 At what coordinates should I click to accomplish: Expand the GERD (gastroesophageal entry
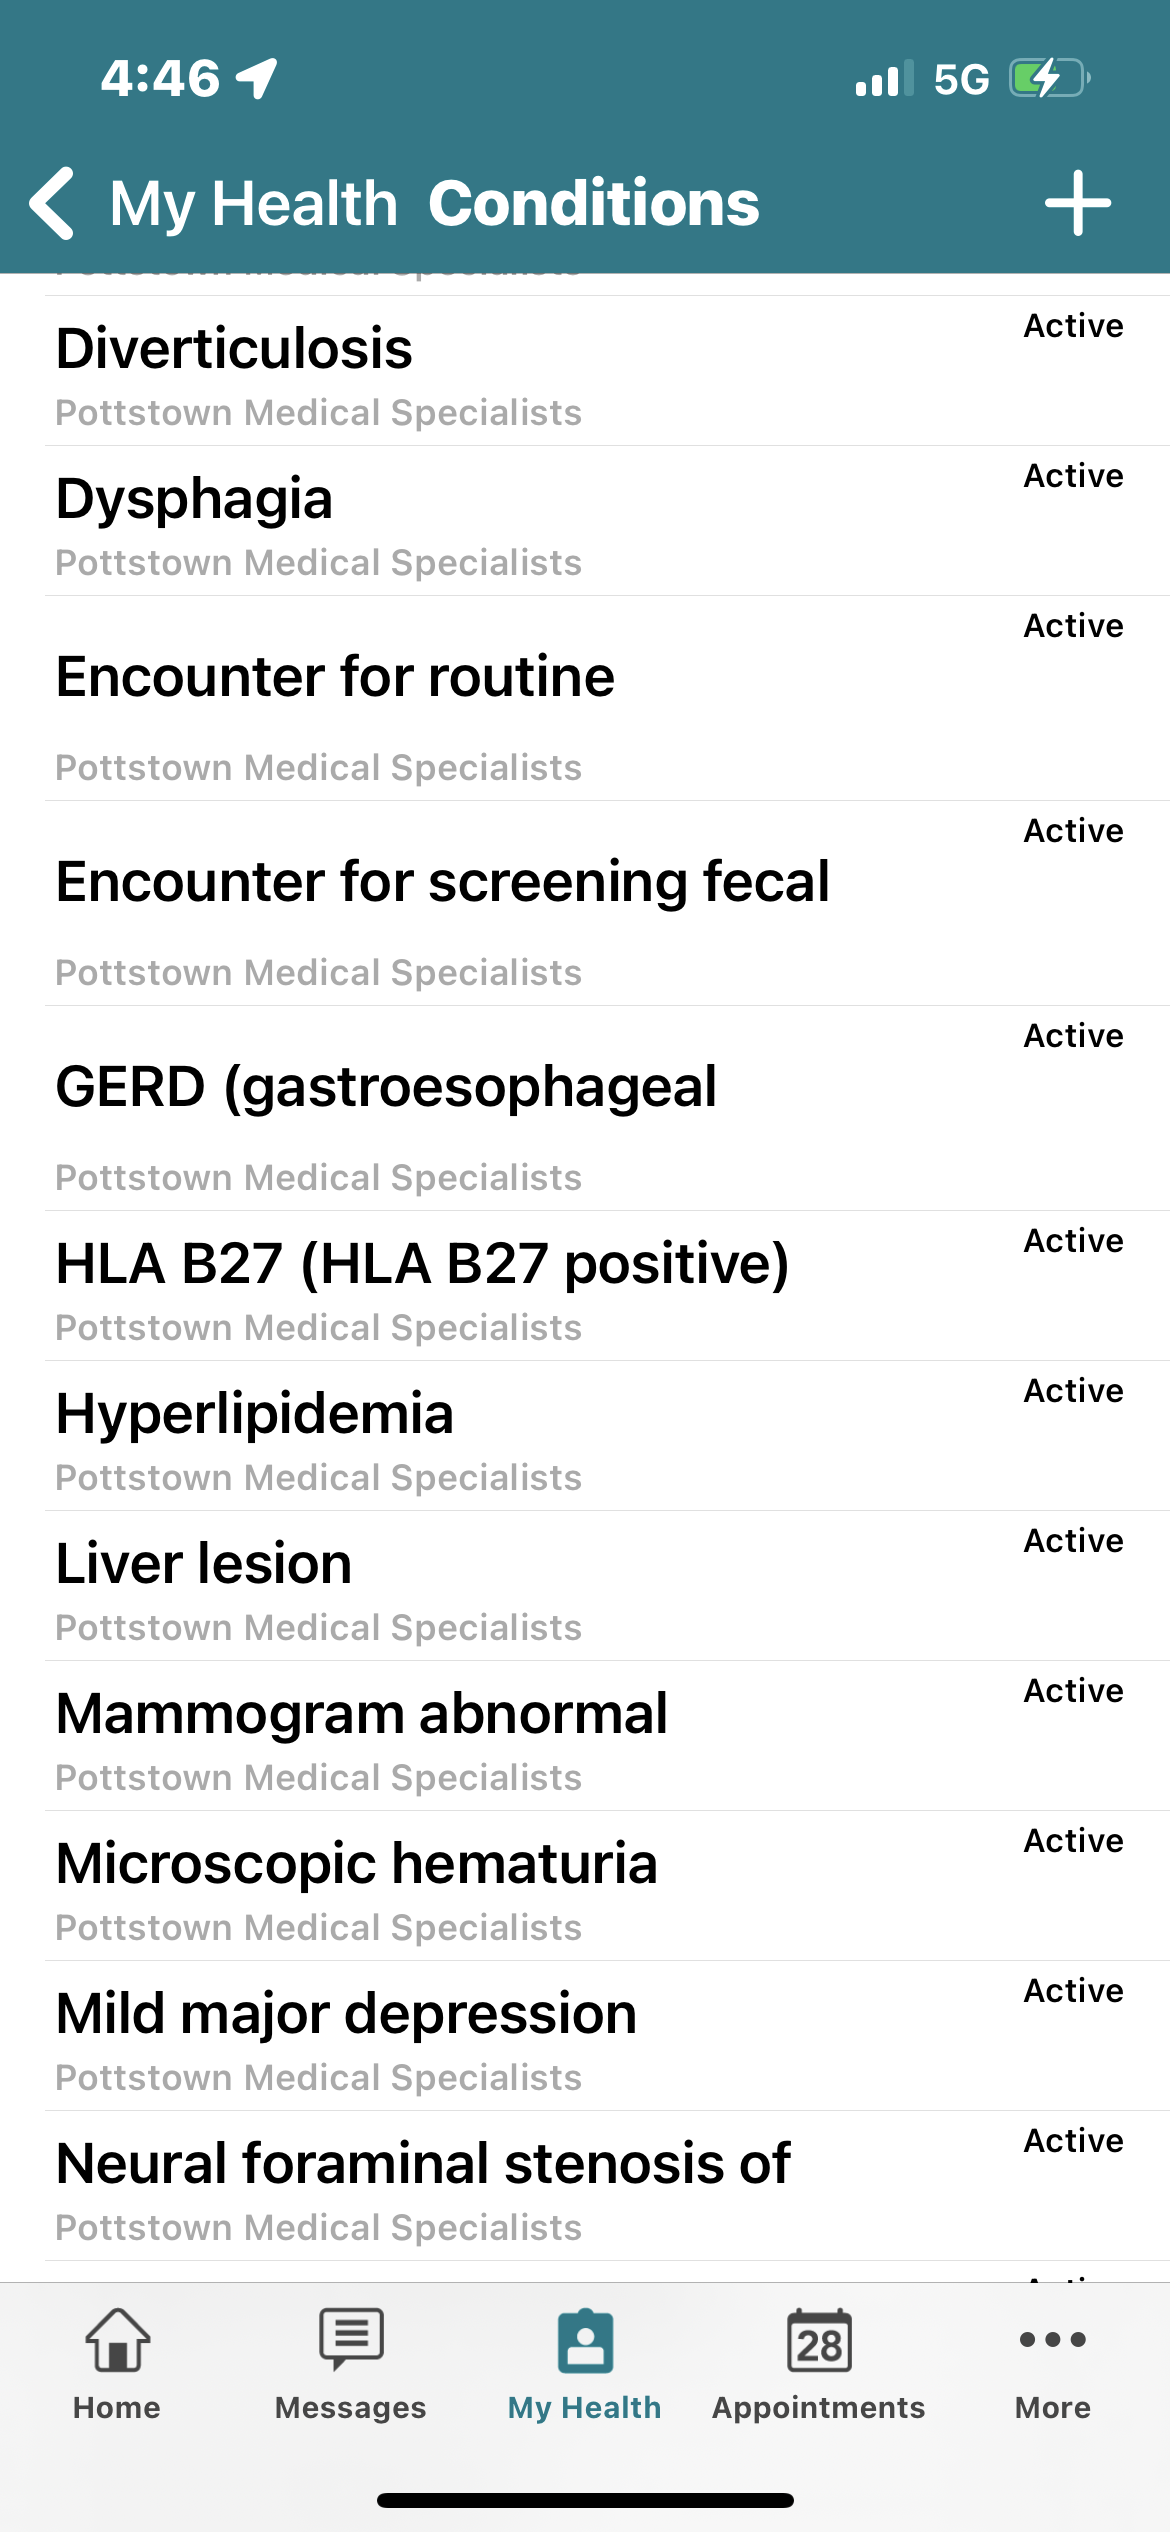[386, 1087]
